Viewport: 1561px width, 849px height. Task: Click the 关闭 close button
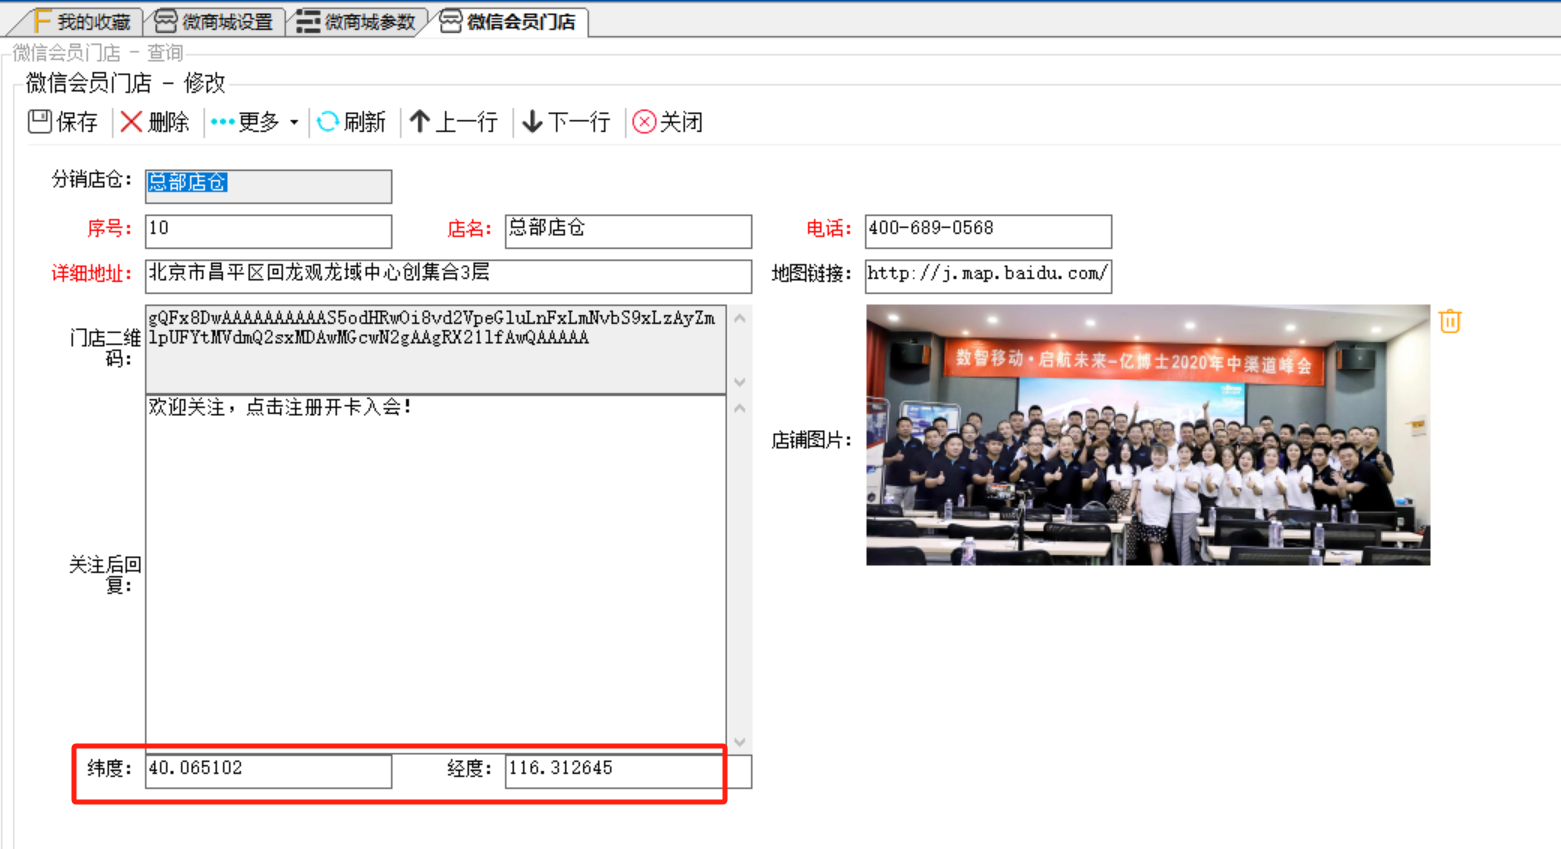pyautogui.click(x=668, y=122)
